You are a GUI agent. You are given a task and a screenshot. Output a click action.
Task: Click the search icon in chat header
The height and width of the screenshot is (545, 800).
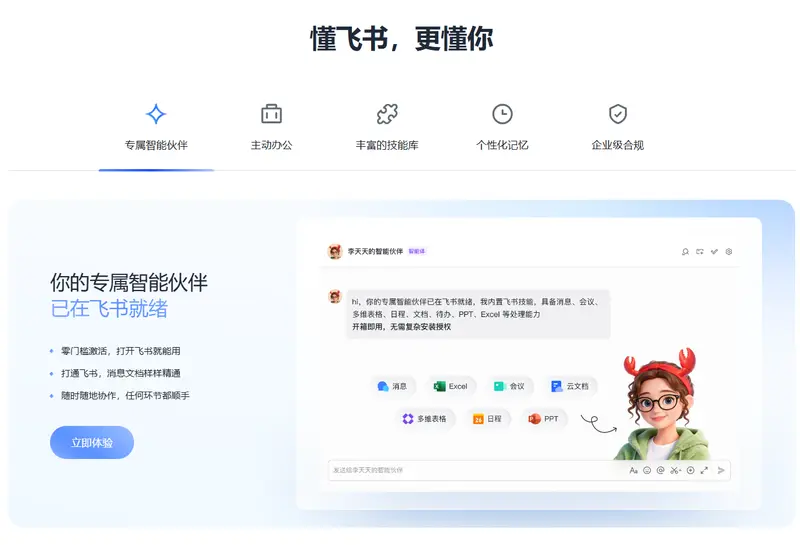pyautogui.click(x=685, y=252)
